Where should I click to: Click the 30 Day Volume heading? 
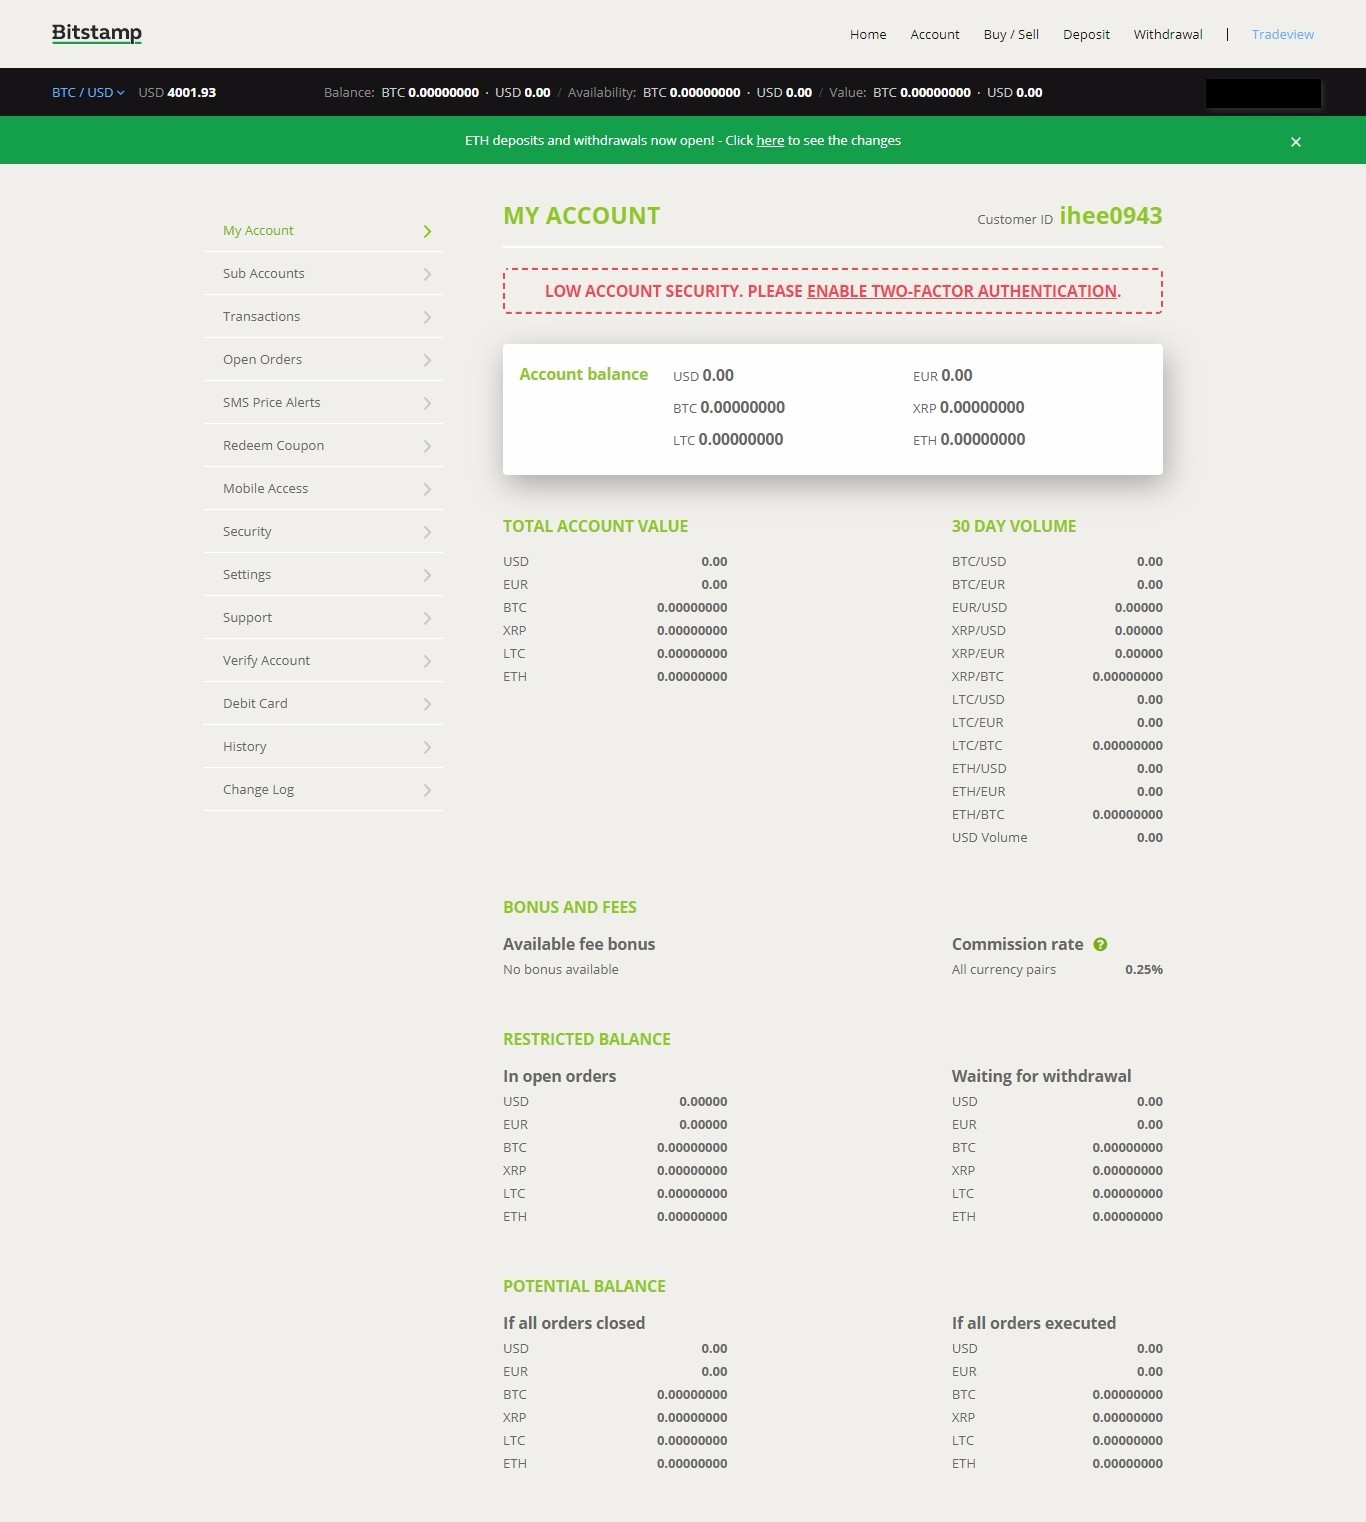[1014, 526]
